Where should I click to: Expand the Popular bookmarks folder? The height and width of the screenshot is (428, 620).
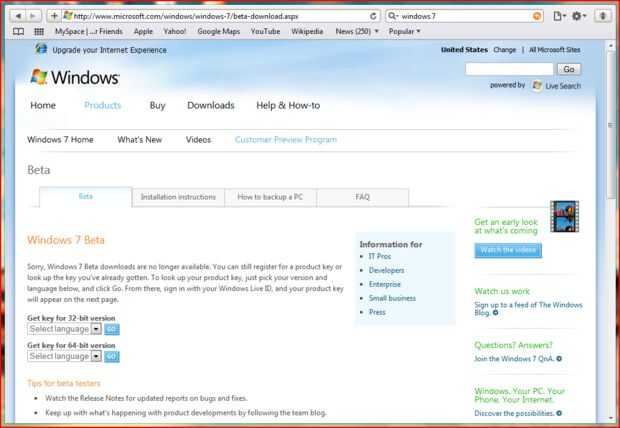tap(404, 31)
